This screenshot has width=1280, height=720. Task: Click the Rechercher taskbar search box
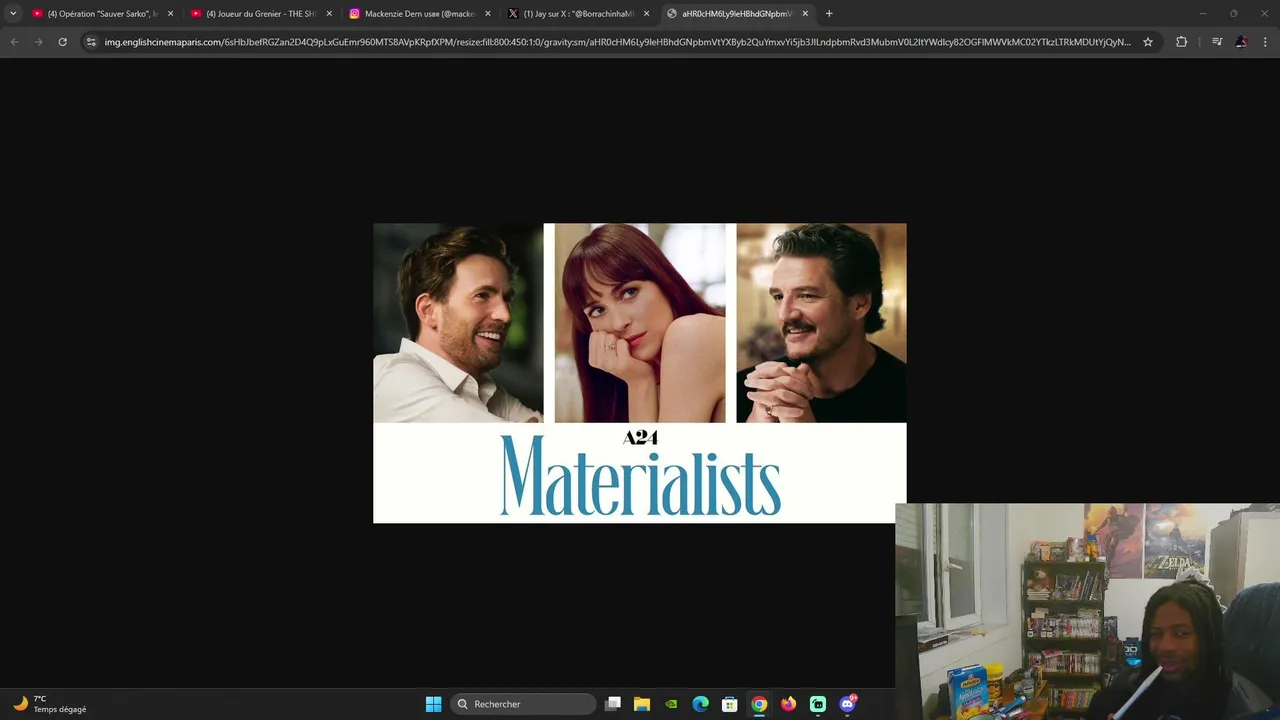pos(523,704)
